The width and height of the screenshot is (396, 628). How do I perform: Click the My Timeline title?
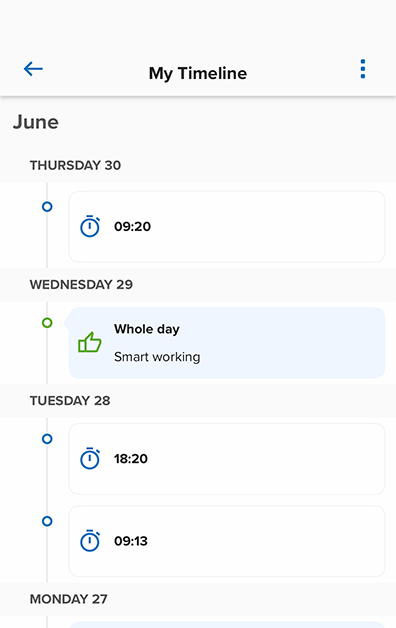[x=198, y=73]
